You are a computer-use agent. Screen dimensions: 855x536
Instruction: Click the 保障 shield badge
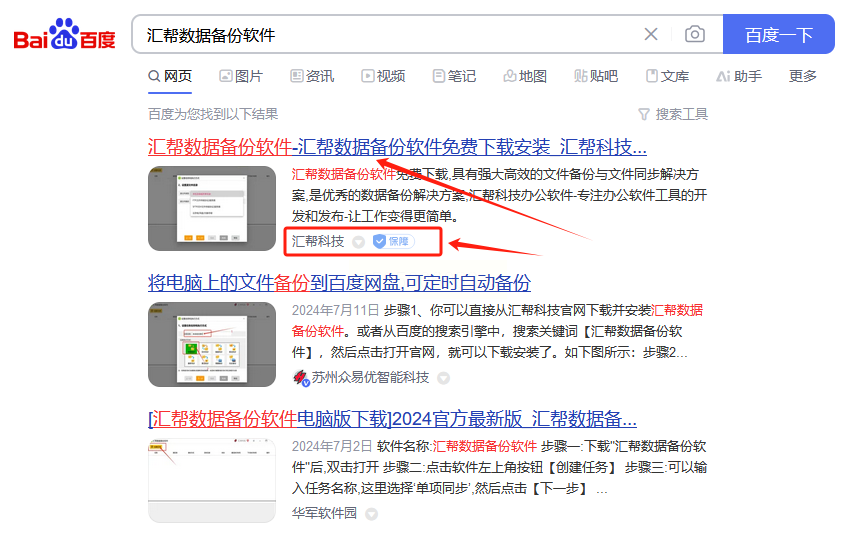pyautogui.click(x=393, y=242)
